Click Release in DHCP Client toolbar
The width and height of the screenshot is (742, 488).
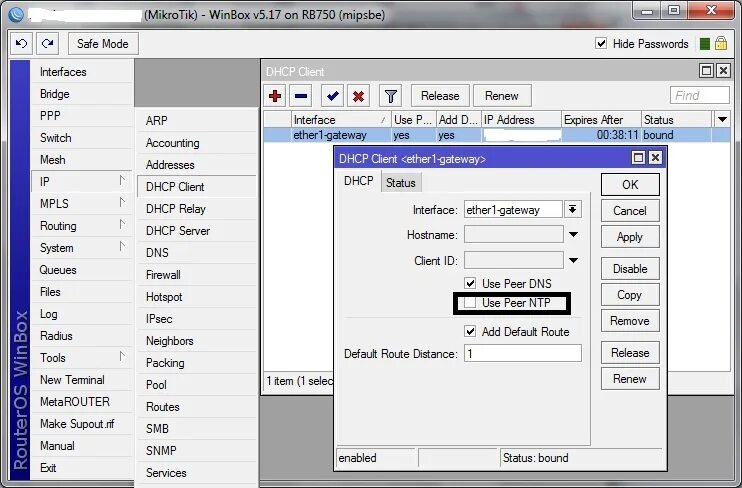(440, 96)
